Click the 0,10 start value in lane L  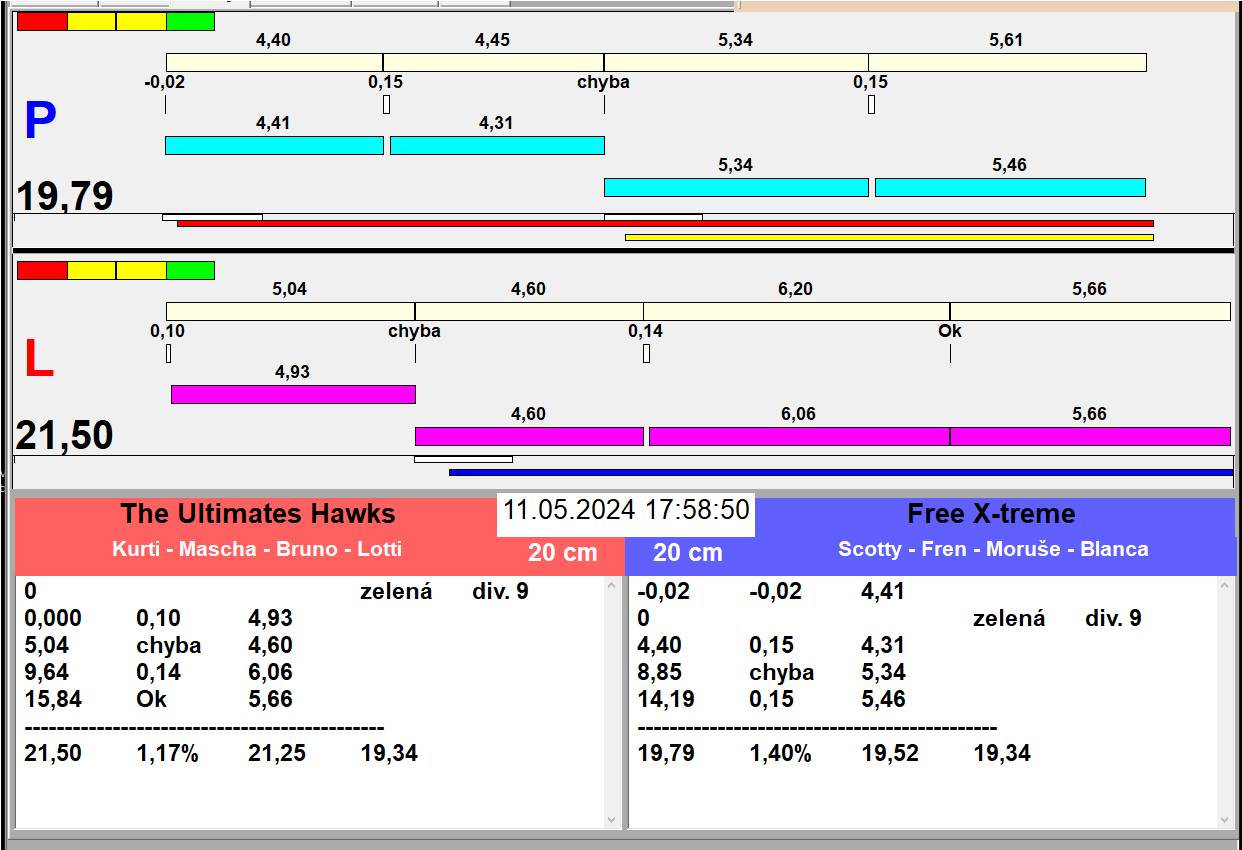[x=167, y=330]
